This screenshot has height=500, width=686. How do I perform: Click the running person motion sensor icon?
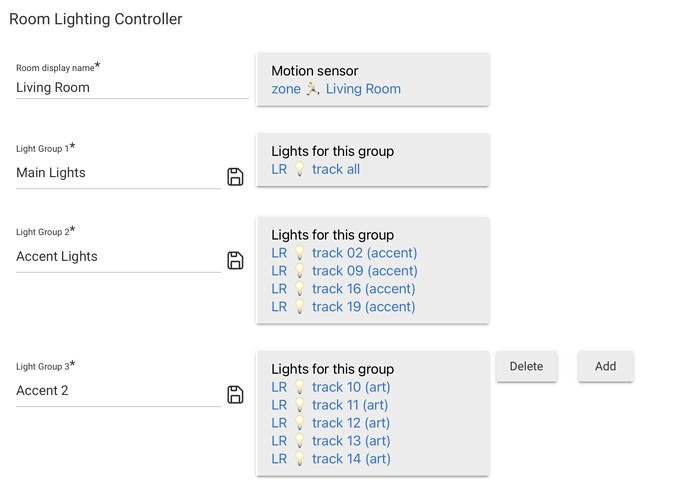coord(313,89)
